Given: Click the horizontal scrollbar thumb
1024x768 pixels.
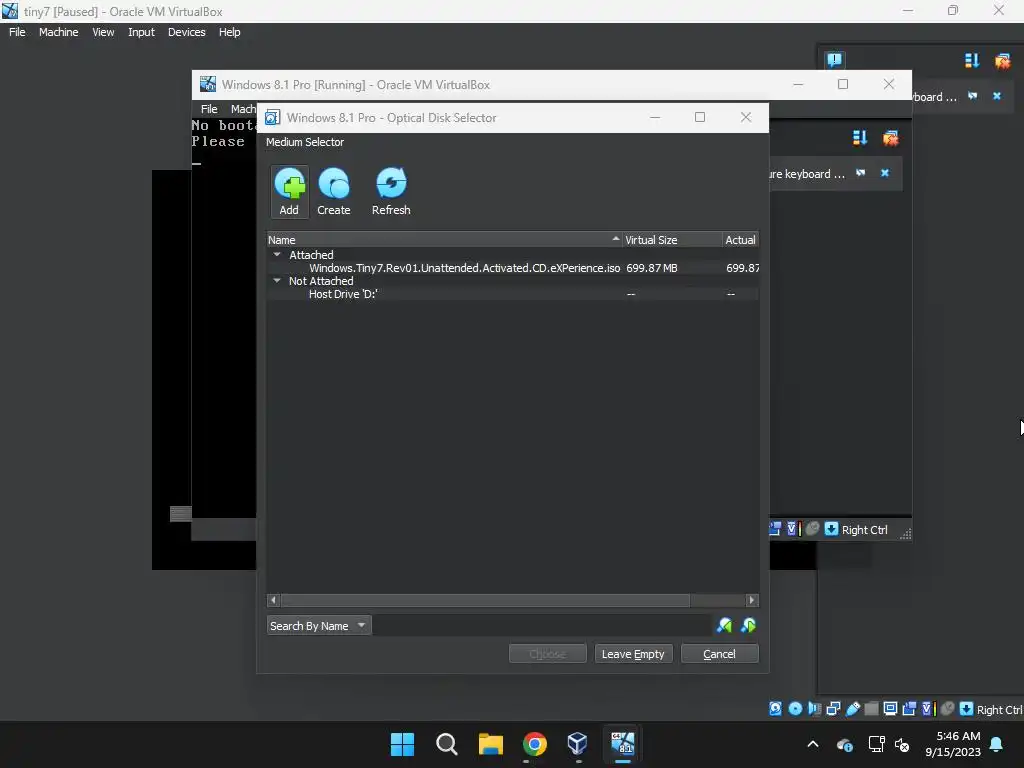Looking at the screenshot, I should [485, 600].
